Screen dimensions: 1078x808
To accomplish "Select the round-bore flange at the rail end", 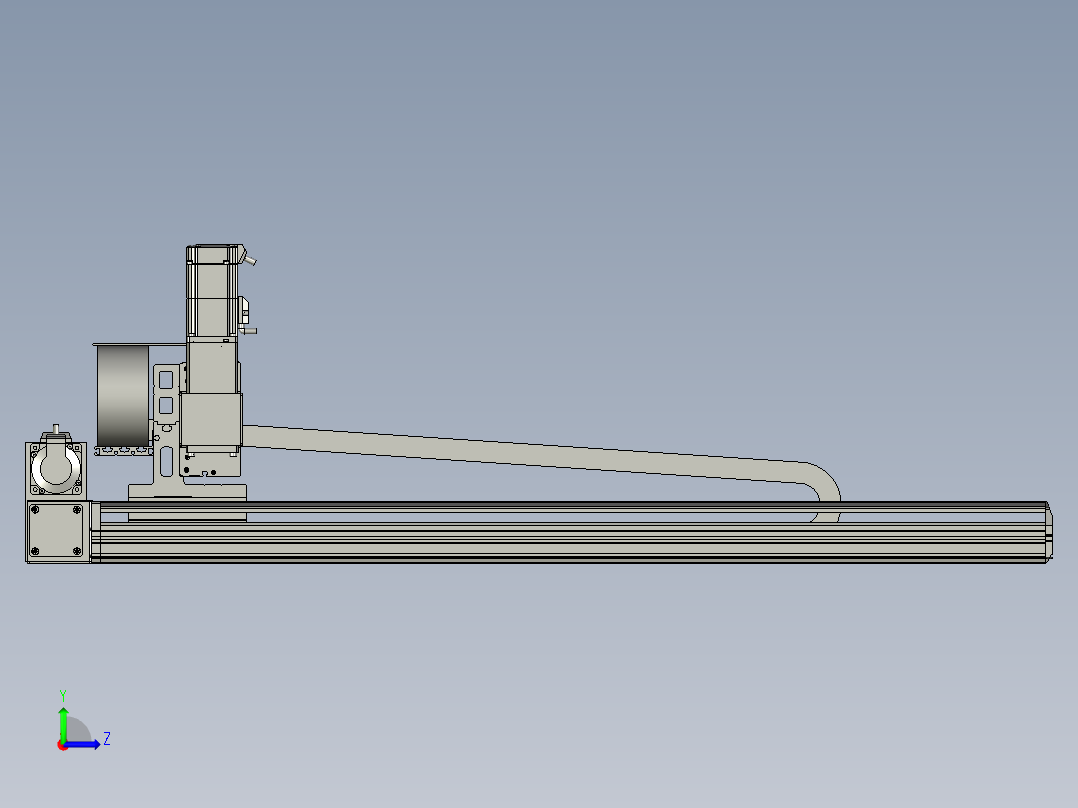I will tap(56, 468).
